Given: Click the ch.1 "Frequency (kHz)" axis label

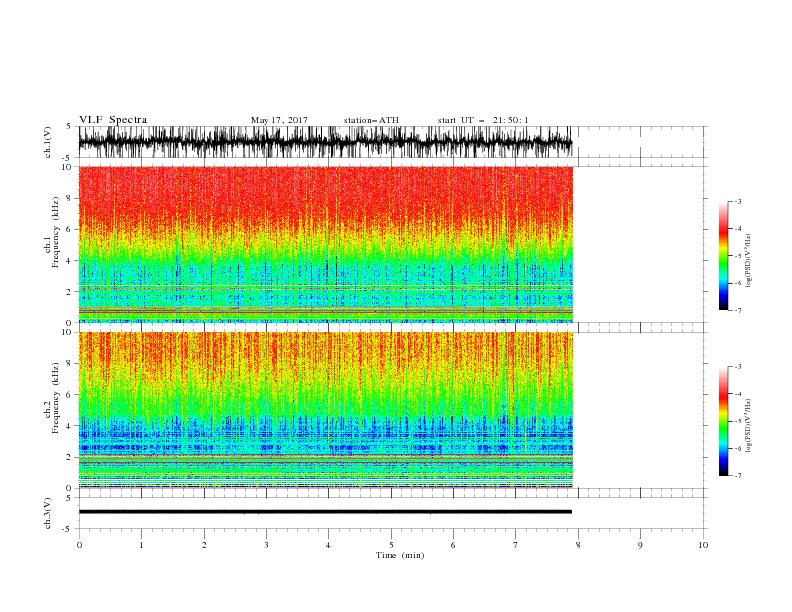Looking at the screenshot, I should click(55, 232).
